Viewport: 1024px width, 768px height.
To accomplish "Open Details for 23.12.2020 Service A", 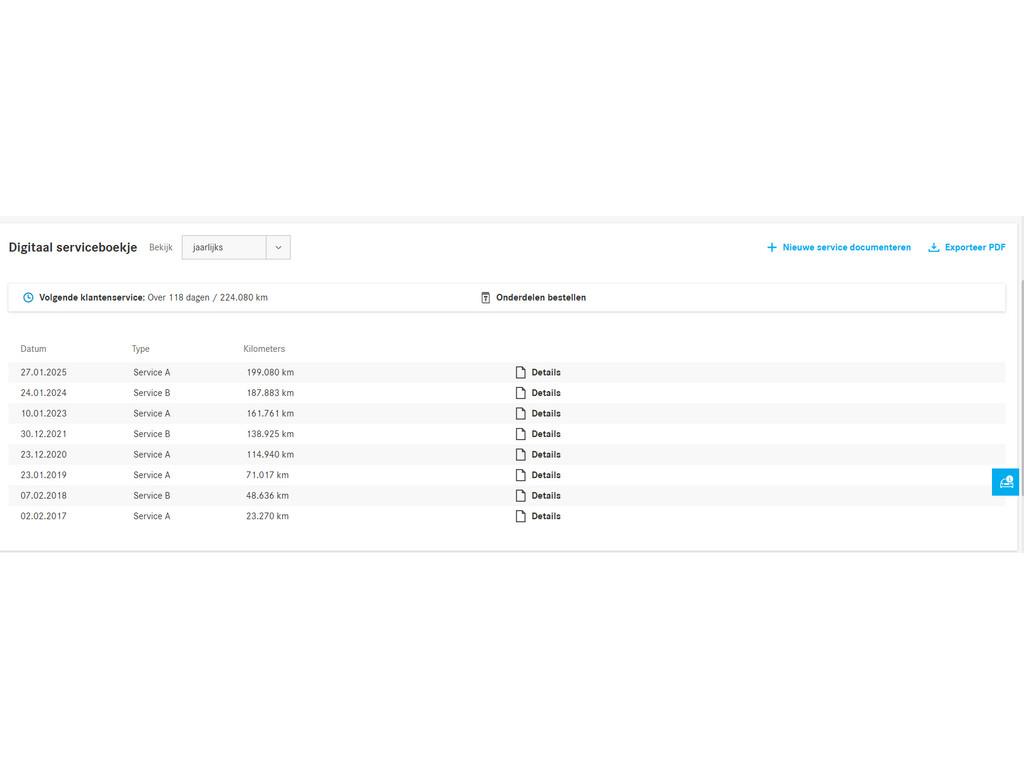I will coord(545,455).
